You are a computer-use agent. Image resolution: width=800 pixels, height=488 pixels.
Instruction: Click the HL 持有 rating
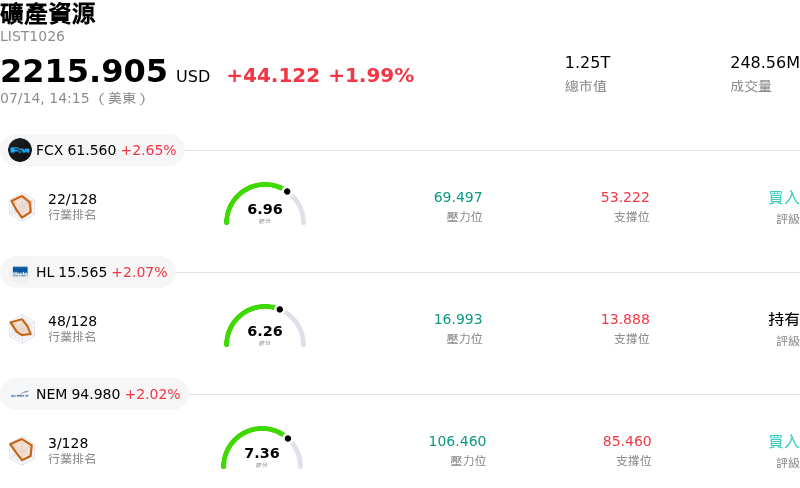tap(784, 319)
